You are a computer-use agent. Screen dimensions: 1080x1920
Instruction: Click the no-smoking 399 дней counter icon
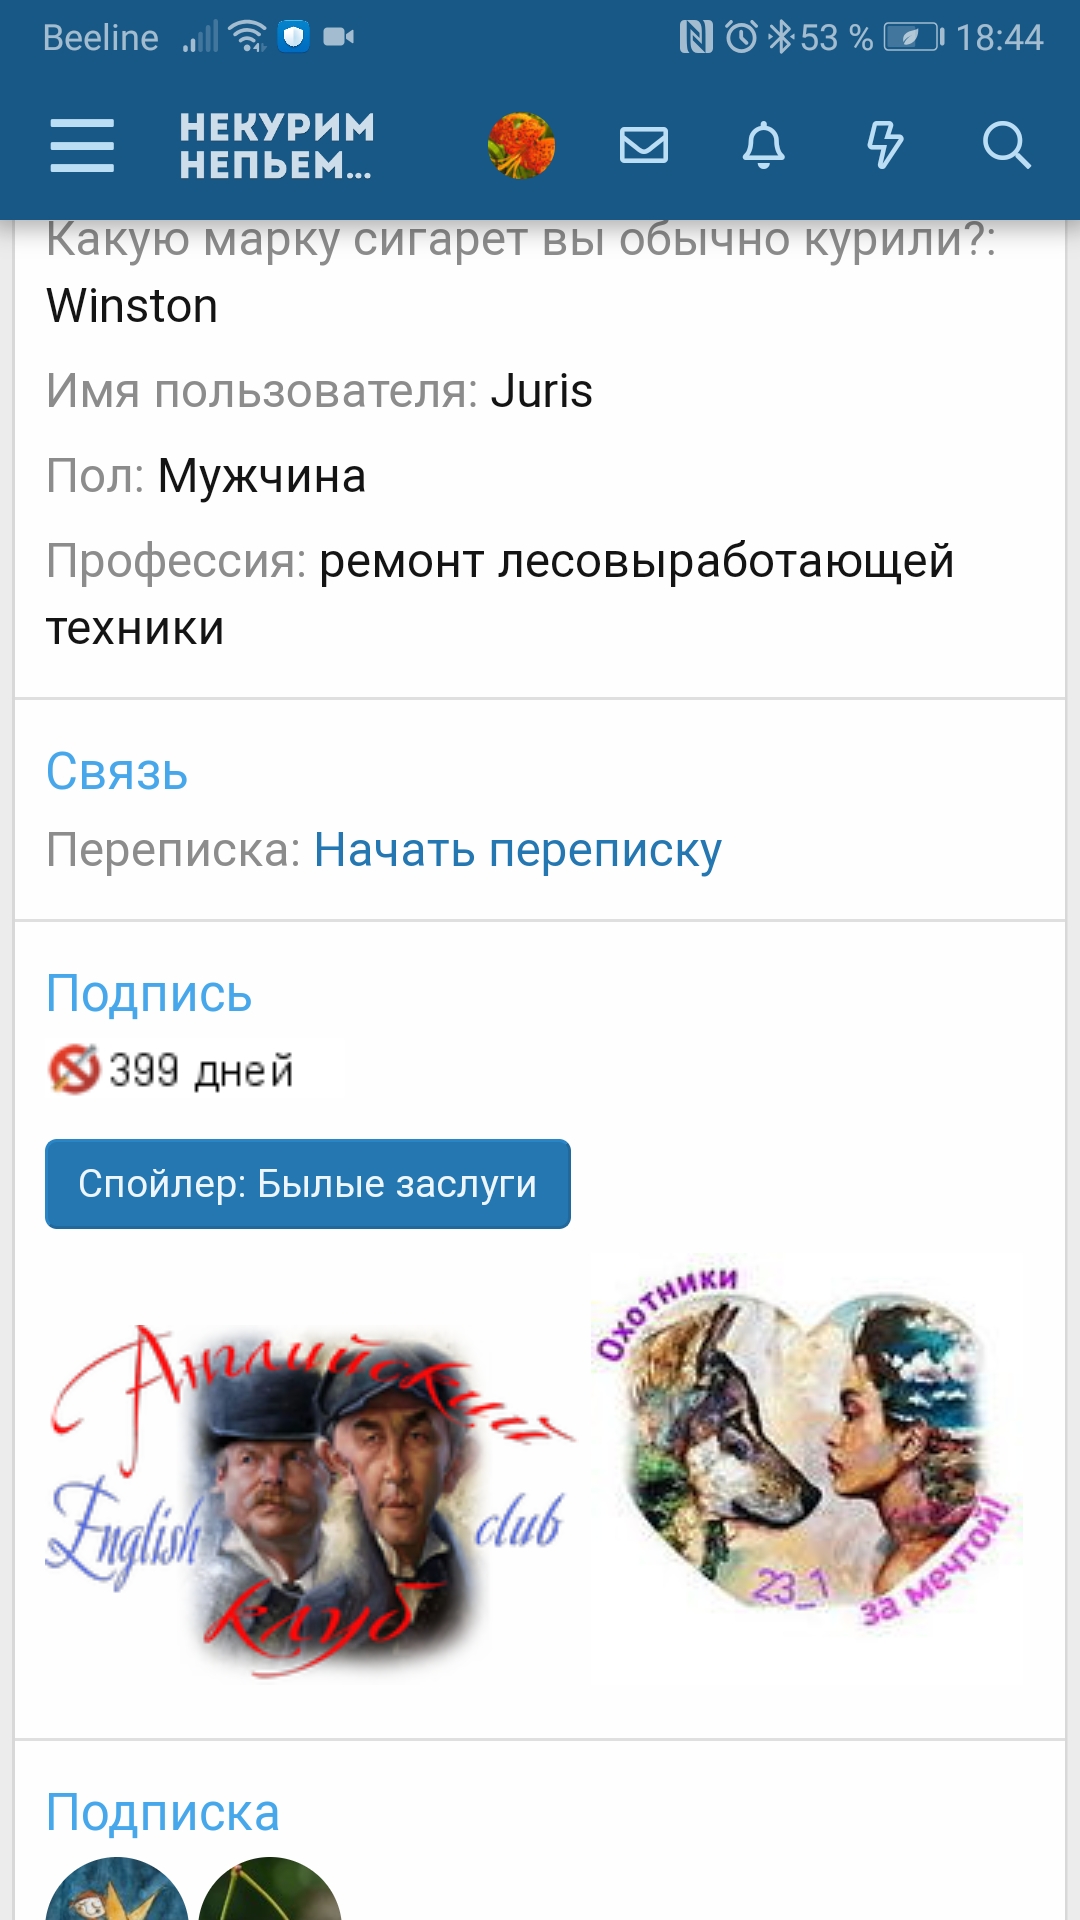74,1070
